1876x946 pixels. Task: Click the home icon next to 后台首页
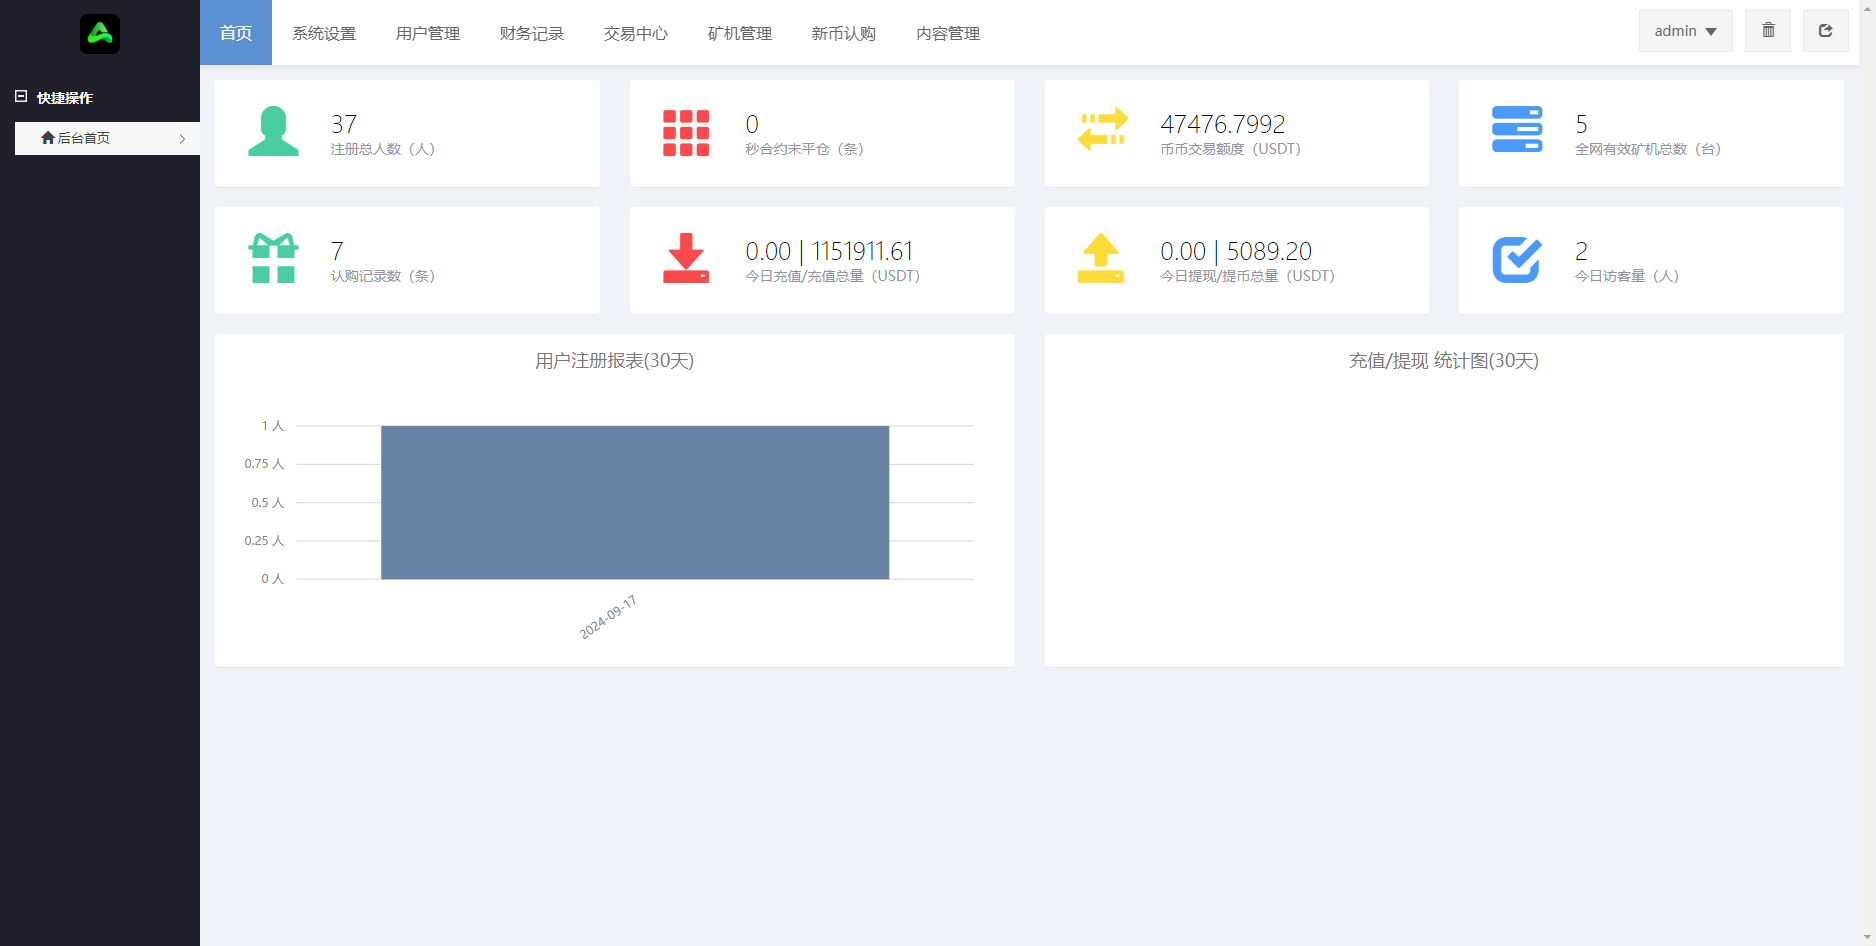[x=46, y=138]
